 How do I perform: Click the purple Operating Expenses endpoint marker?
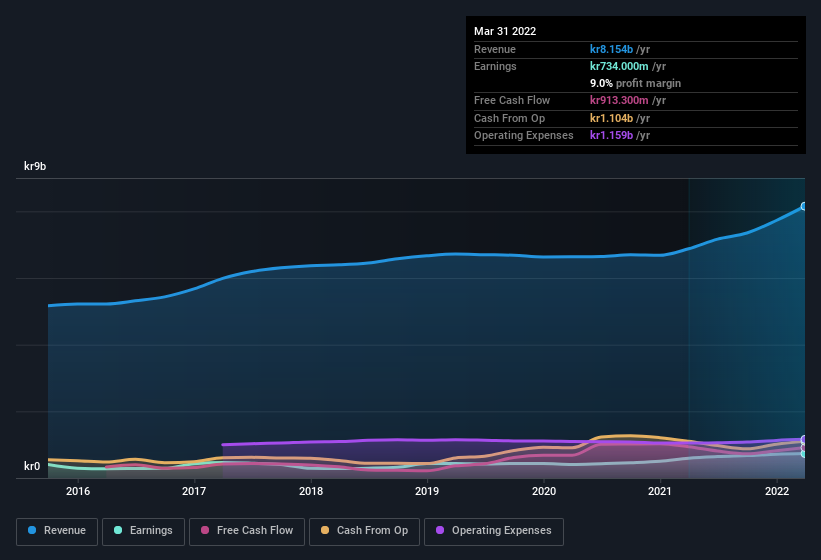pos(803,440)
